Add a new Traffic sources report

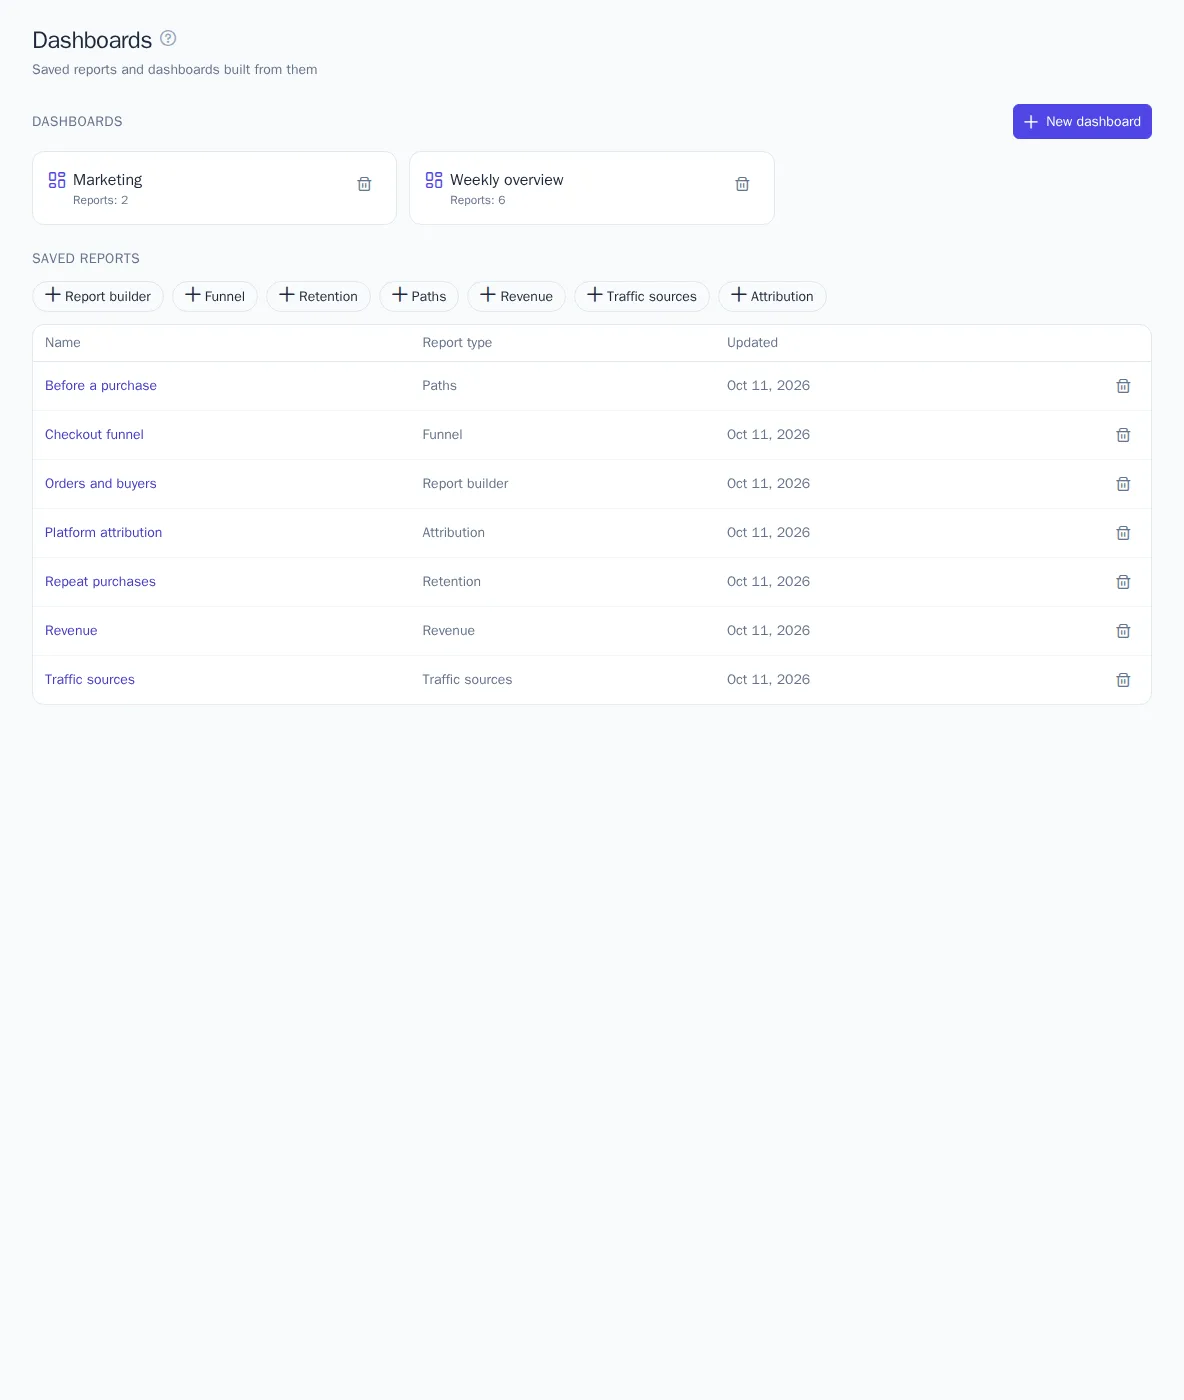[x=642, y=296]
